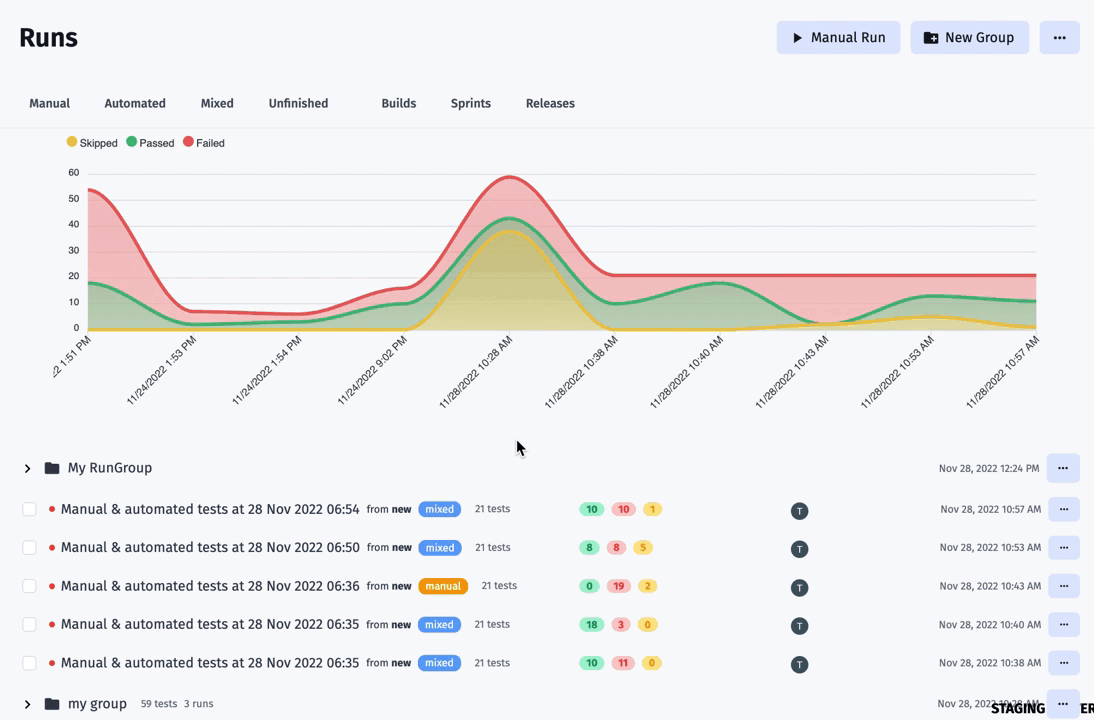The width and height of the screenshot is (1094, 720).
Task: Click the assignee avatar on the 10:57 AM run
Action: pyautogui.click(x=800, y=511)
